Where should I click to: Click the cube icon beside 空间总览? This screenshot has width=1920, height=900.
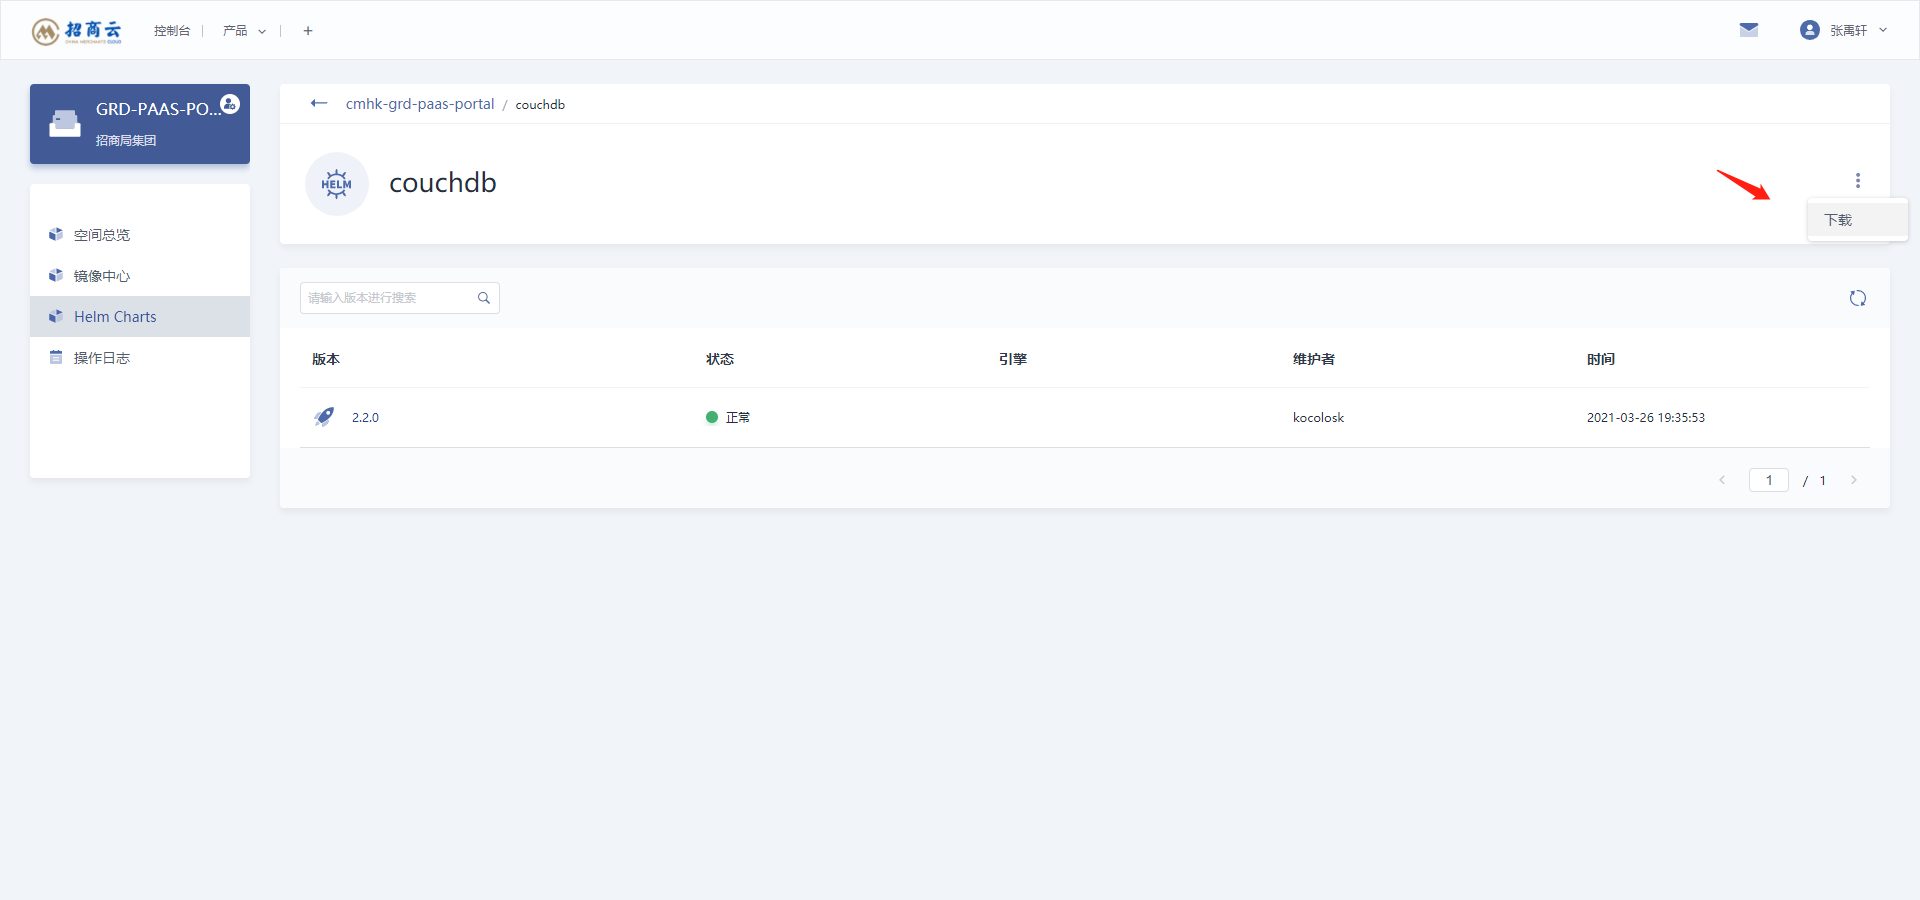56,234
